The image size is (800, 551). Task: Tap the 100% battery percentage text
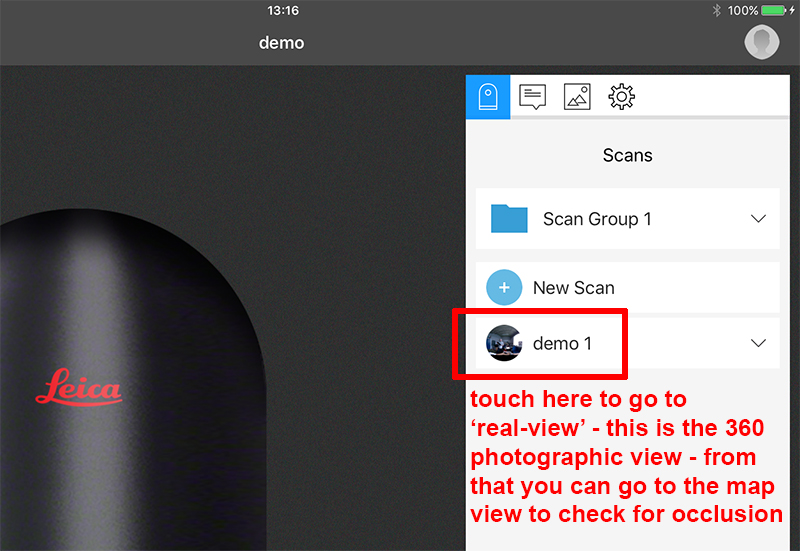point(742,10)
